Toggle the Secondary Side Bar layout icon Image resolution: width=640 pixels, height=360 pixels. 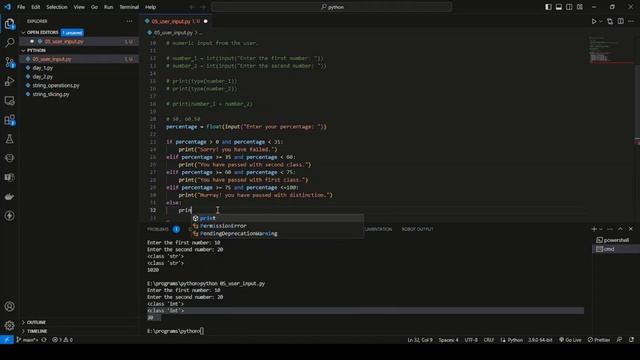coord(569,7)
